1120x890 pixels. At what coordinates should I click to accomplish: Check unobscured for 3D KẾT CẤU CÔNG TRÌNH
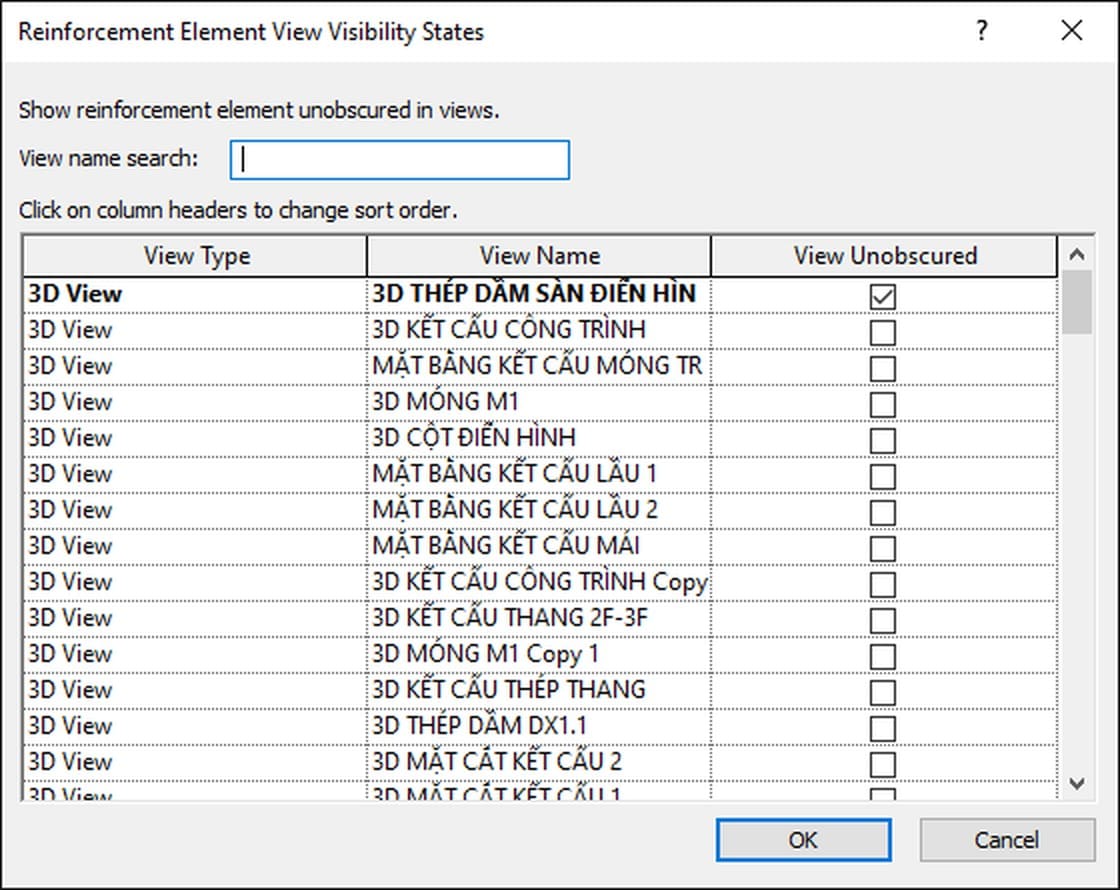(x=883, y=333)
